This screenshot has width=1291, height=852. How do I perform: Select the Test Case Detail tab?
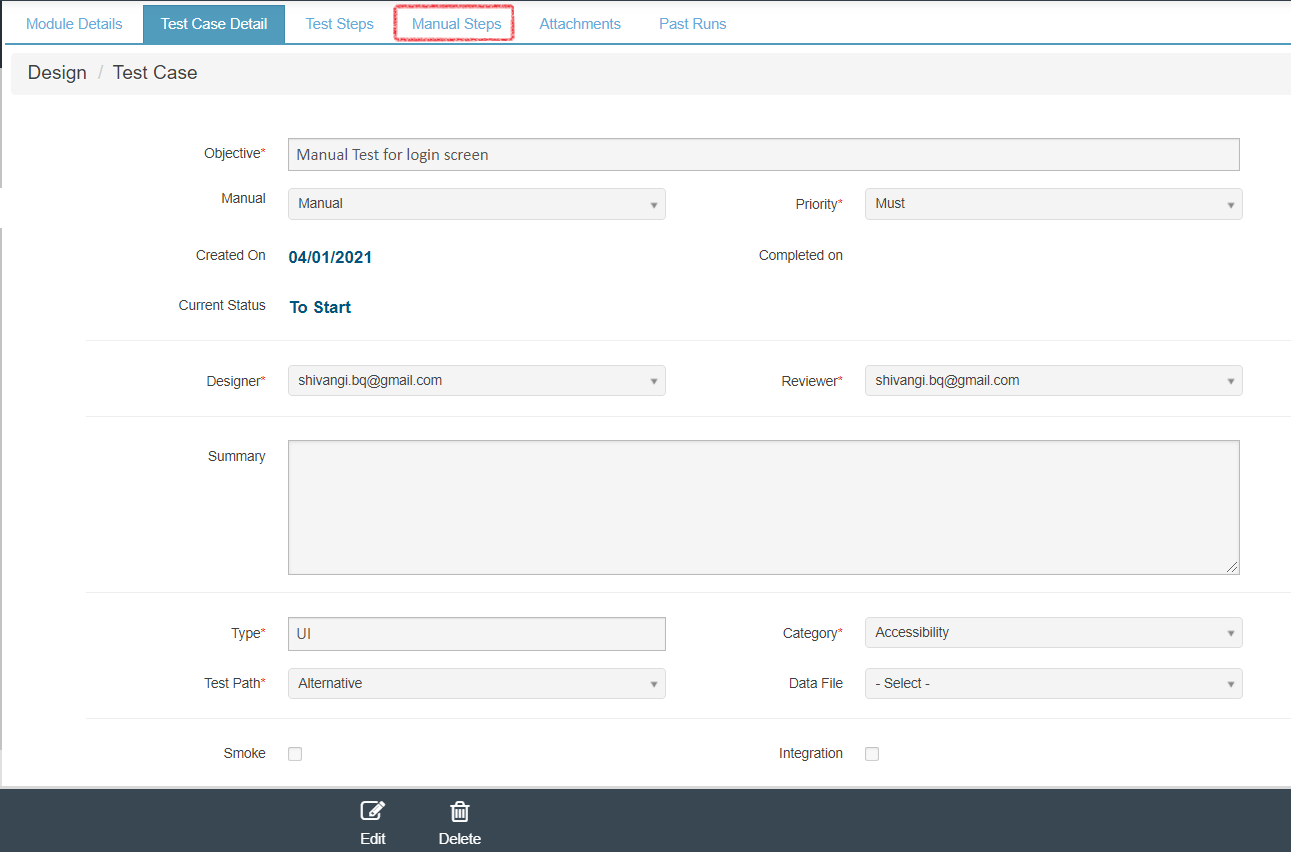[x=214, y=24]
